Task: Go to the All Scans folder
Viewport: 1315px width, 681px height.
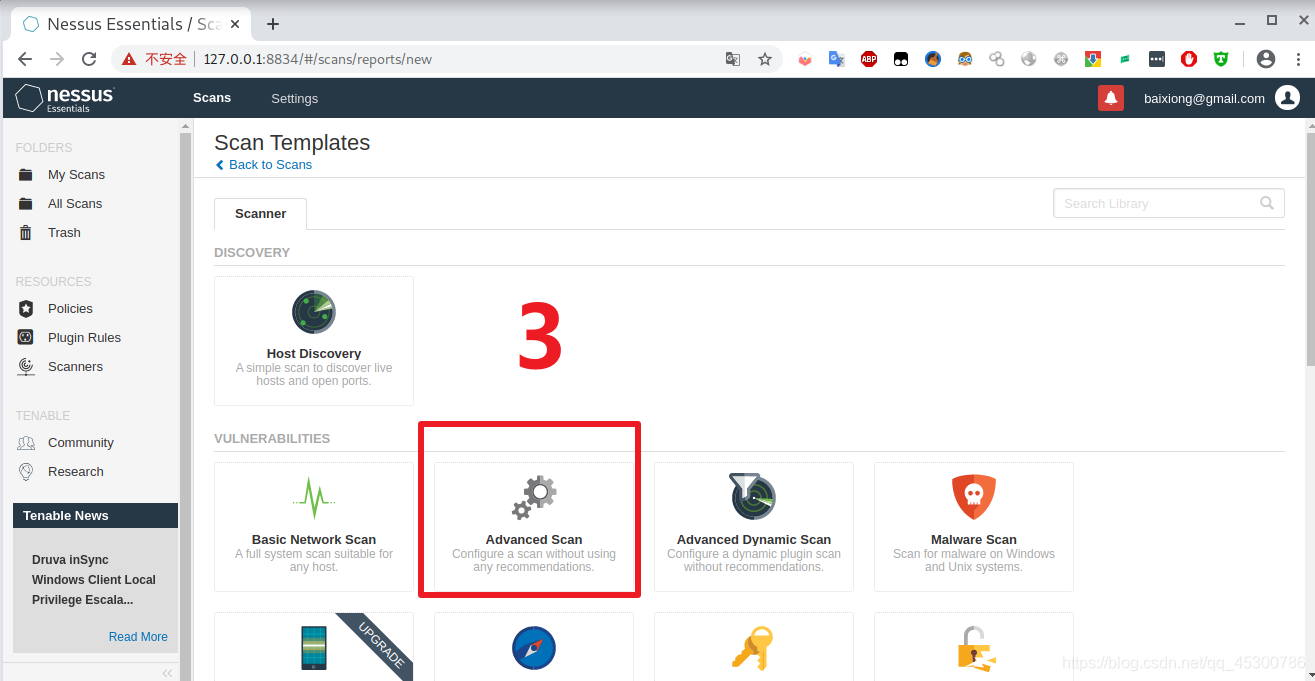Action: pos(75,203)
